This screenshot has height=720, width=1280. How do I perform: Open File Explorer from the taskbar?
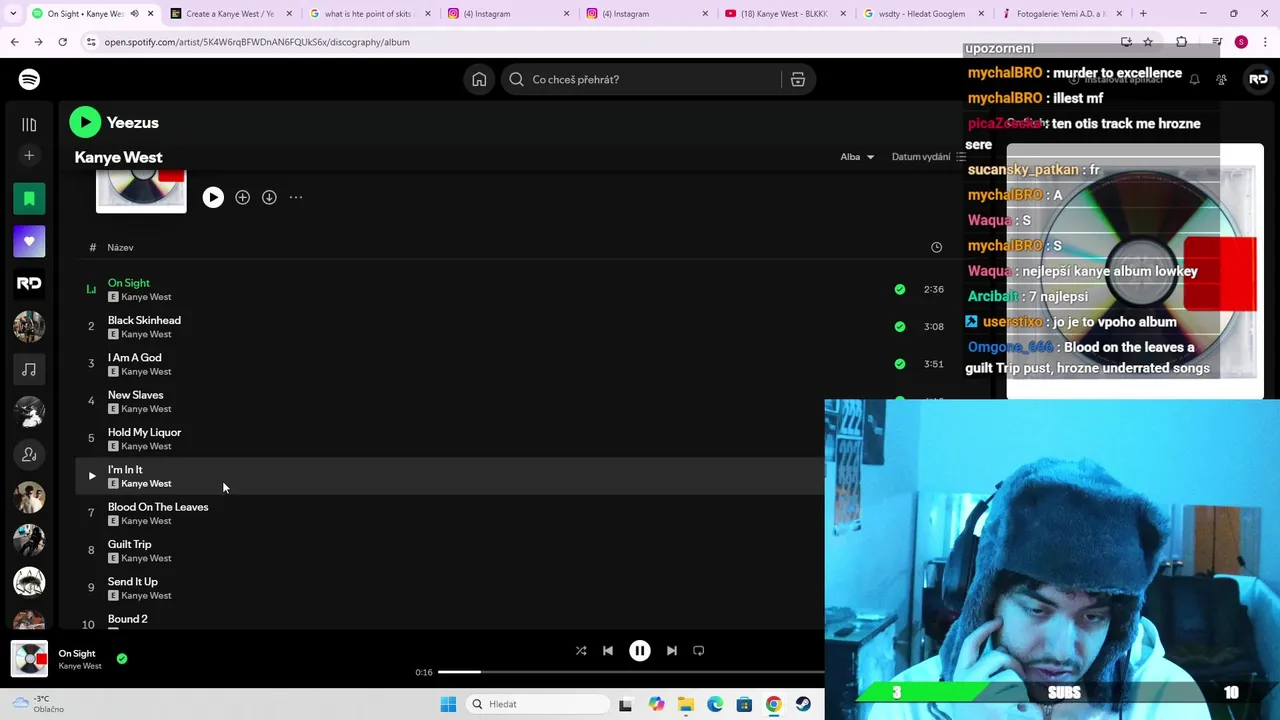click(686, 704)
